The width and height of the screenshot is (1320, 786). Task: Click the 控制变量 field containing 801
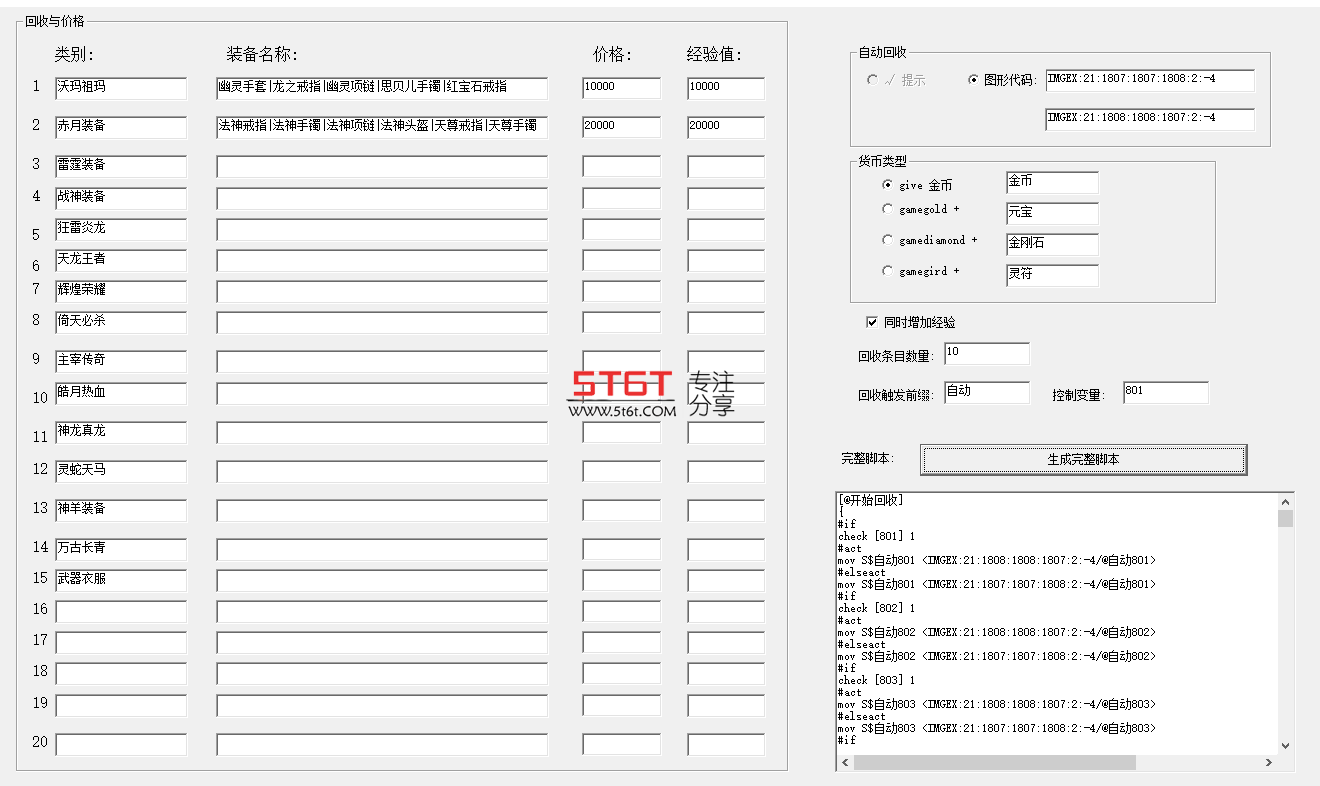pyautogui.click(x=1165, y=393)
